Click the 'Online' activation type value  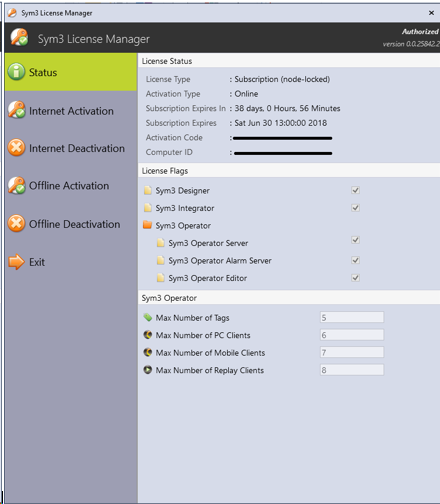tap(246, 94)
